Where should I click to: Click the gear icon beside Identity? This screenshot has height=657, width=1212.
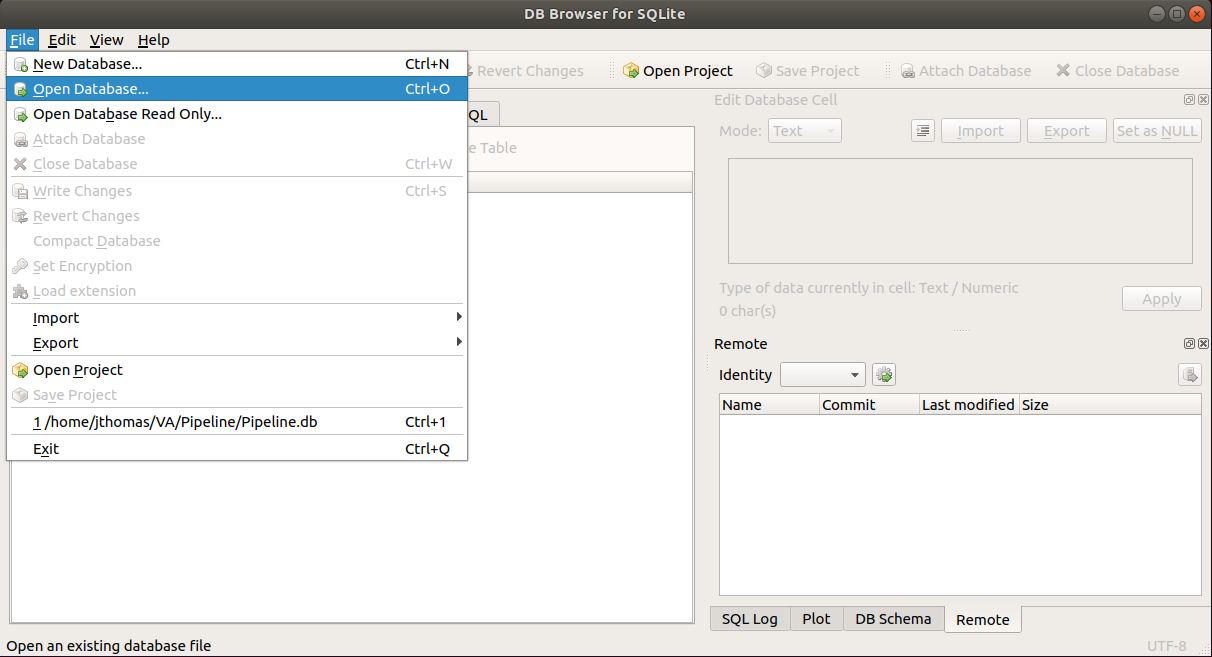884,375
